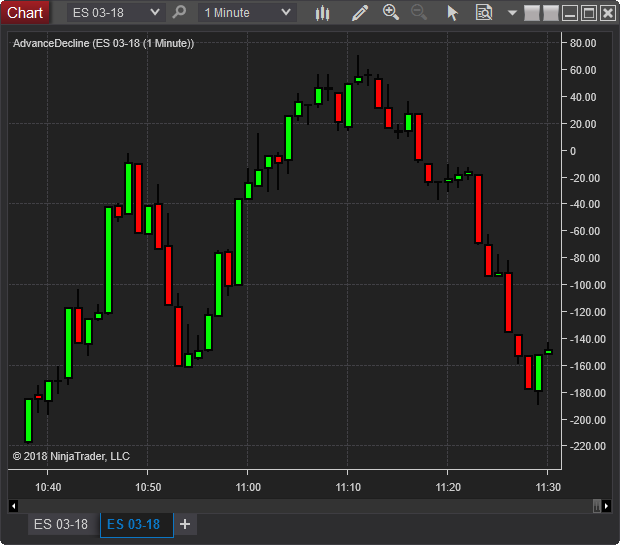
Task: Add a new tab with plus button
Action: pos(185,524)
